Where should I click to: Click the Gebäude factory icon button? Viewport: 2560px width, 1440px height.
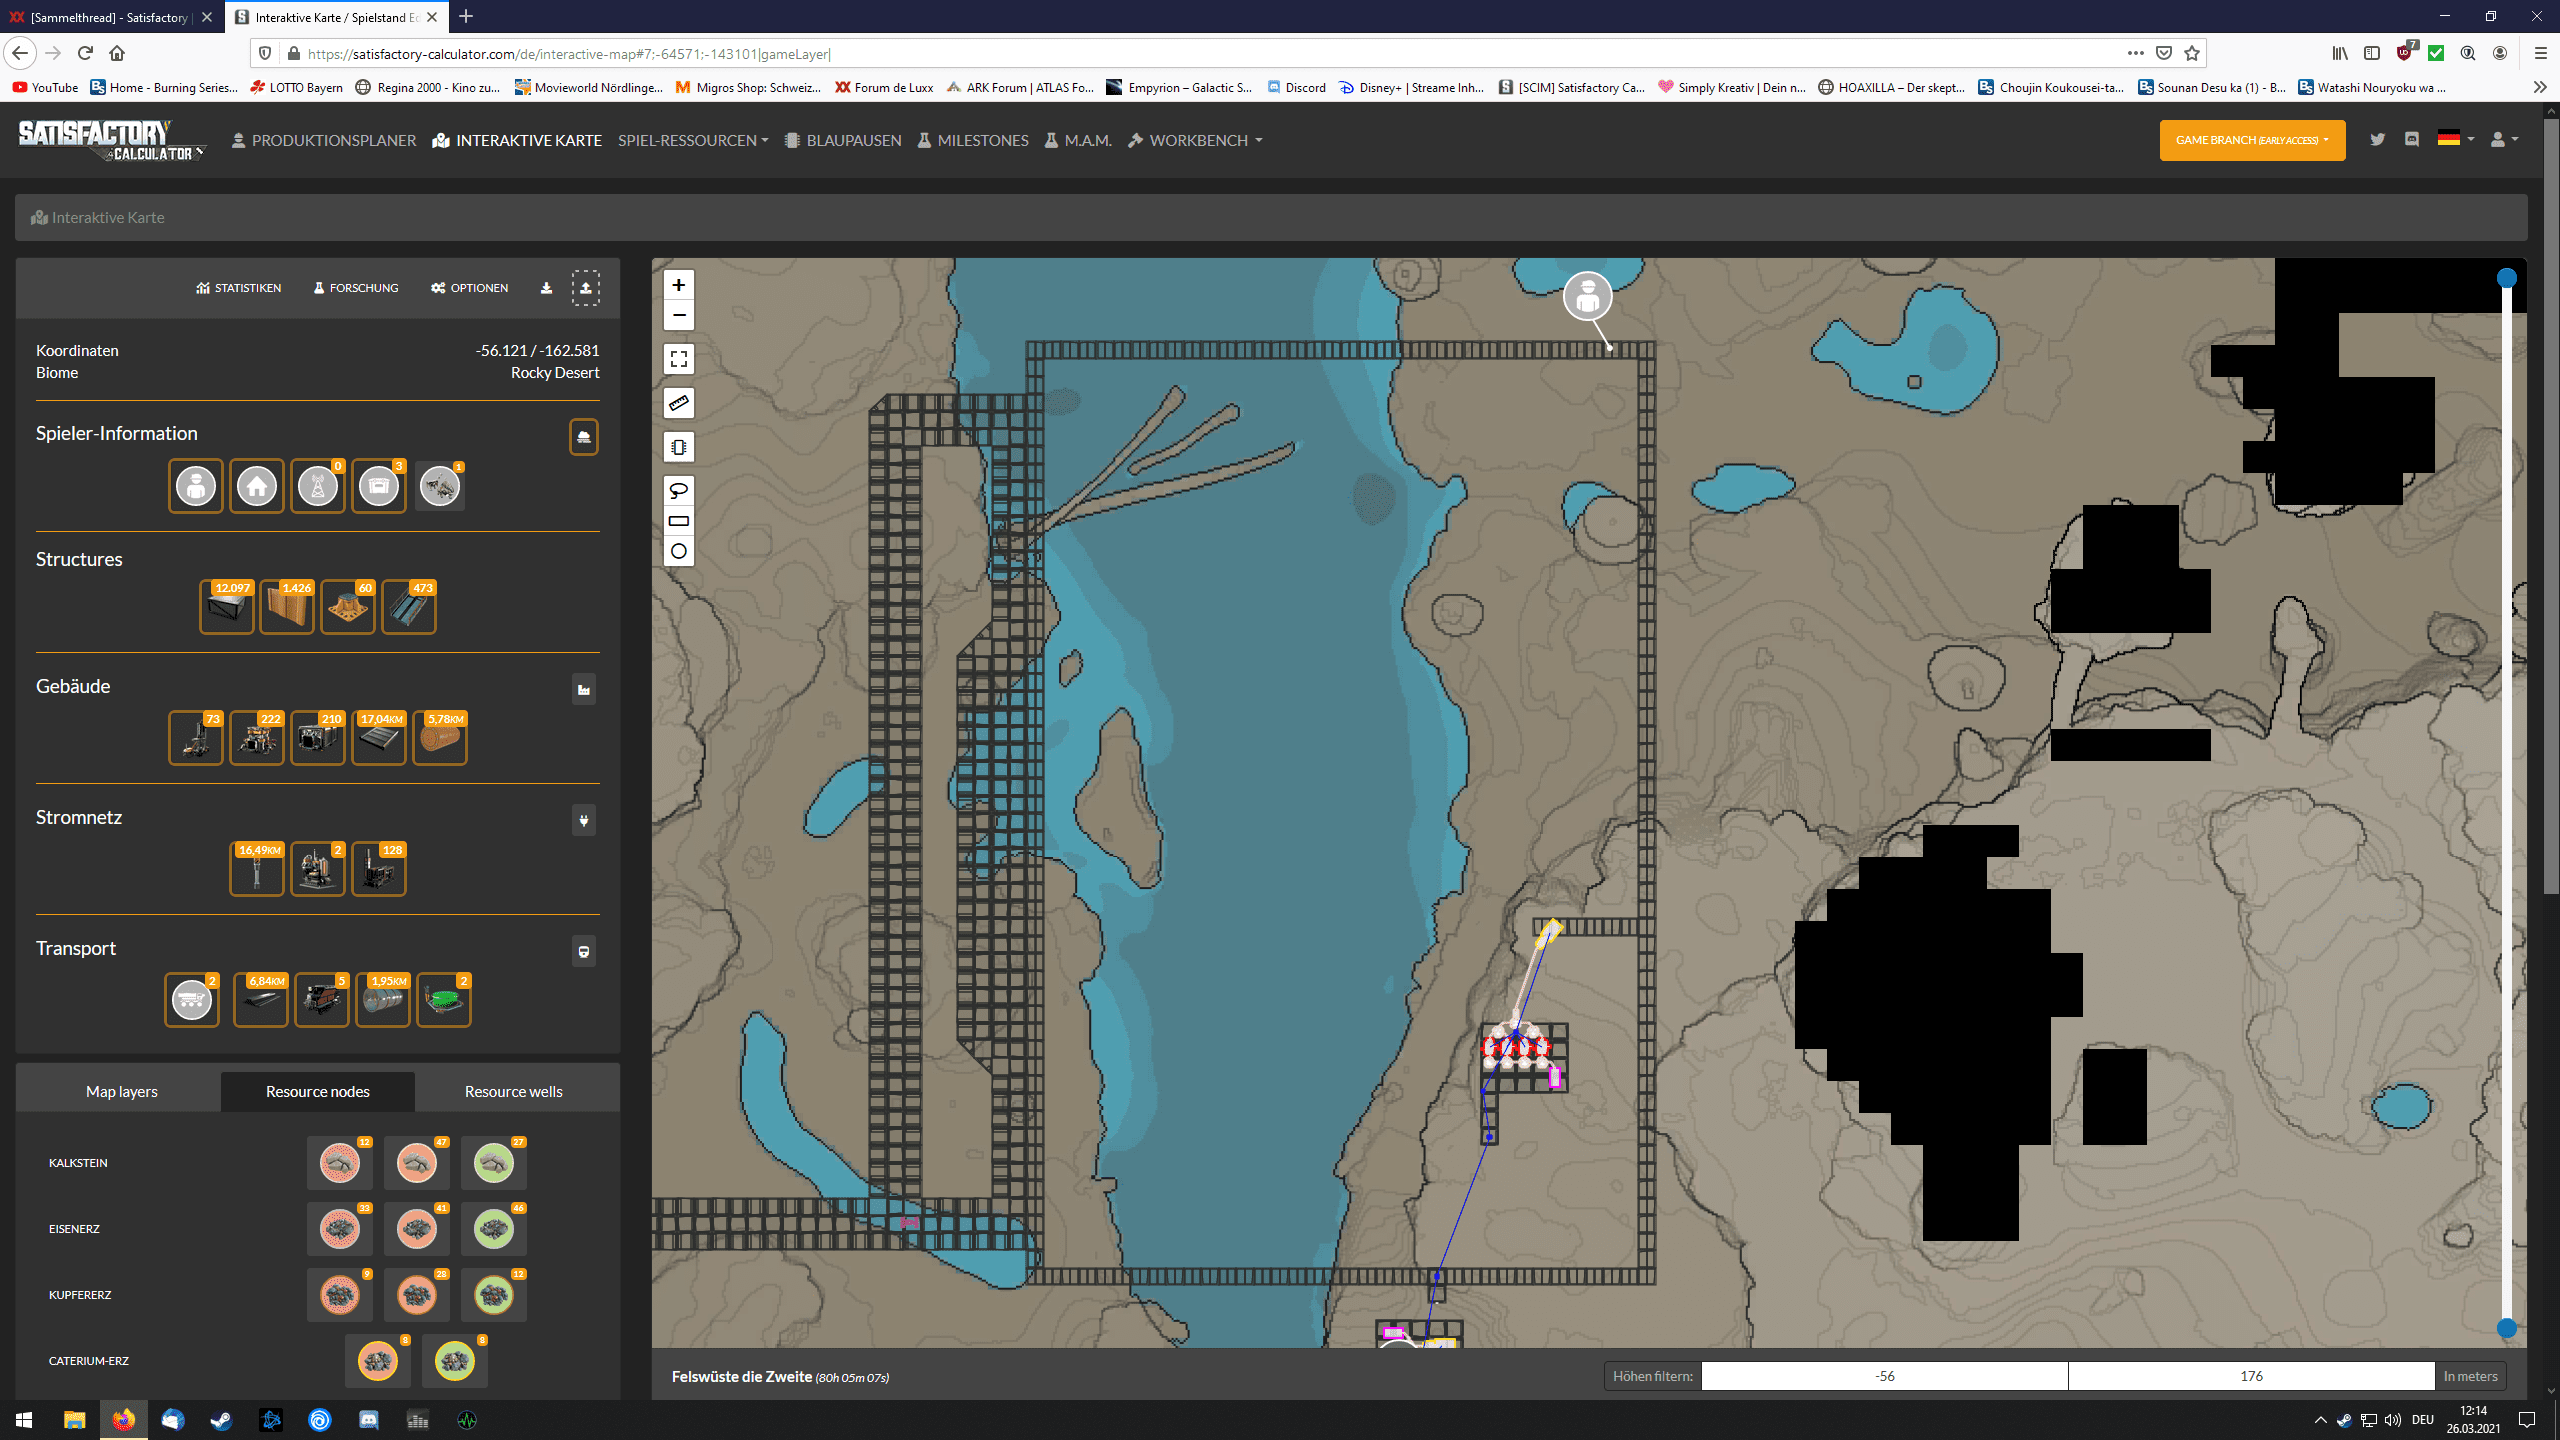(584, 689)
